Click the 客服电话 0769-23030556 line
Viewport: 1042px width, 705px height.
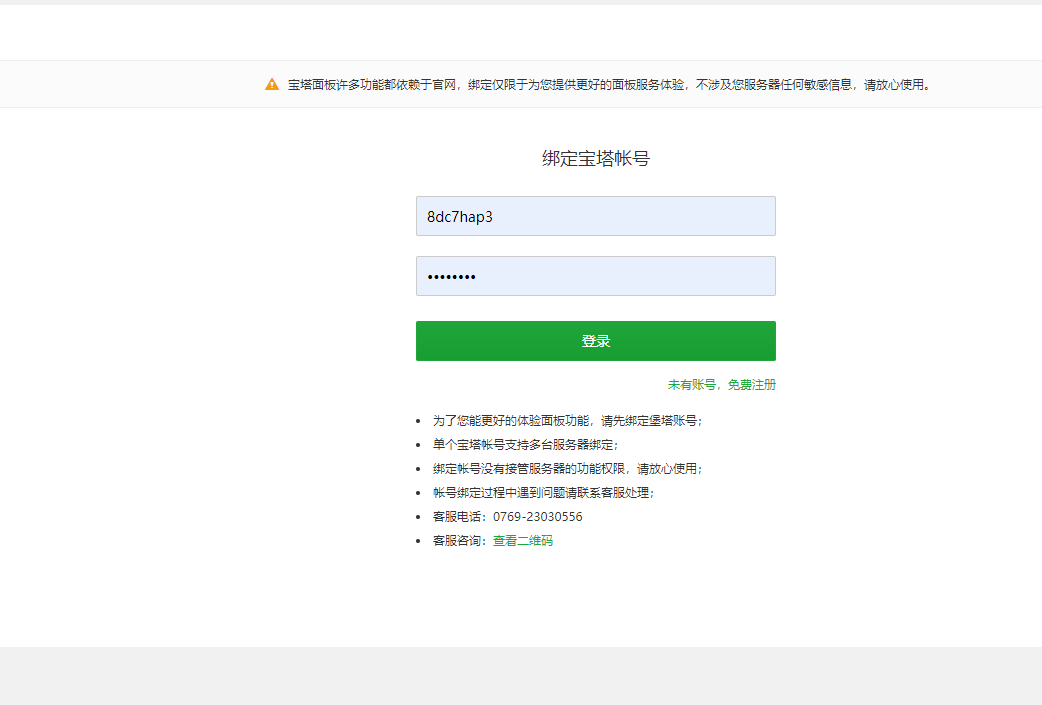point(508,517)
